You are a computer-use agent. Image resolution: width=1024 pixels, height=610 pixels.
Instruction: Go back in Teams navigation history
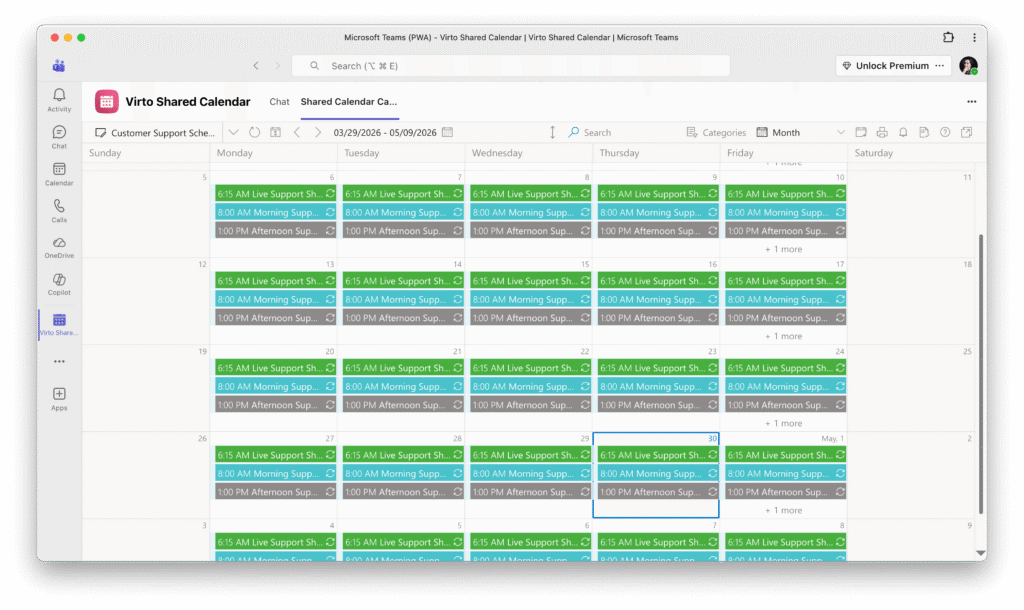(256, 65)
